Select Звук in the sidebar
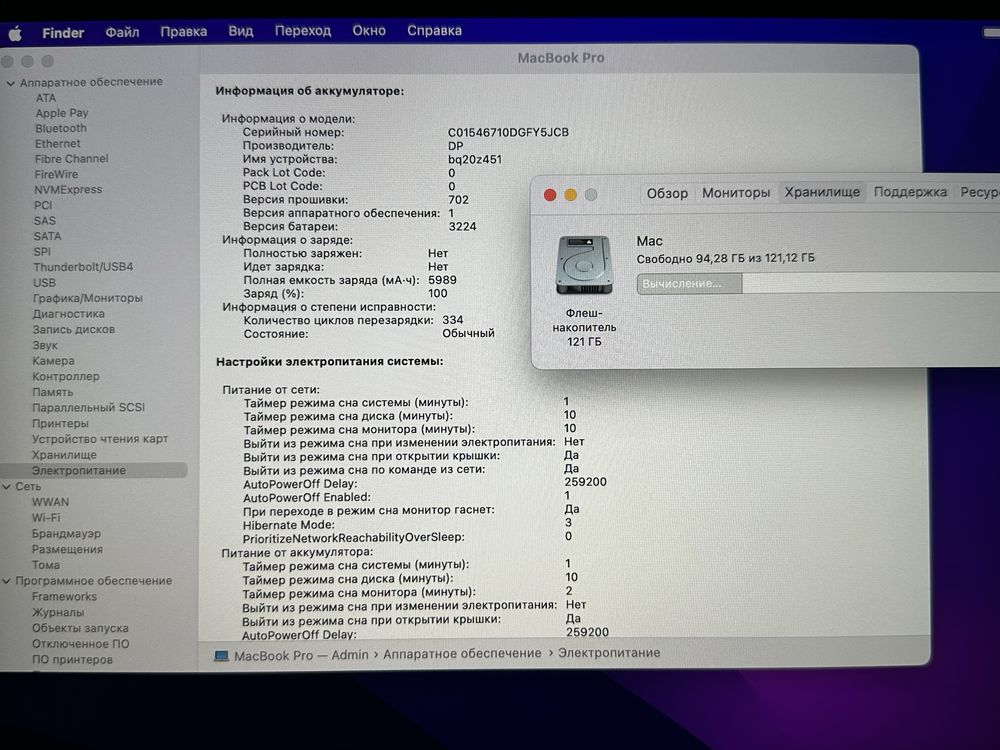Image resolution: width=1000 pixels, height=750 pixels. [x=45, y=346]
